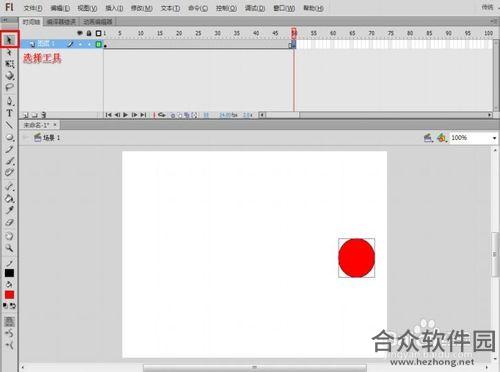Click the New Layer button
Viewport: 500px width, 372px height.
[x=26, y=115]
